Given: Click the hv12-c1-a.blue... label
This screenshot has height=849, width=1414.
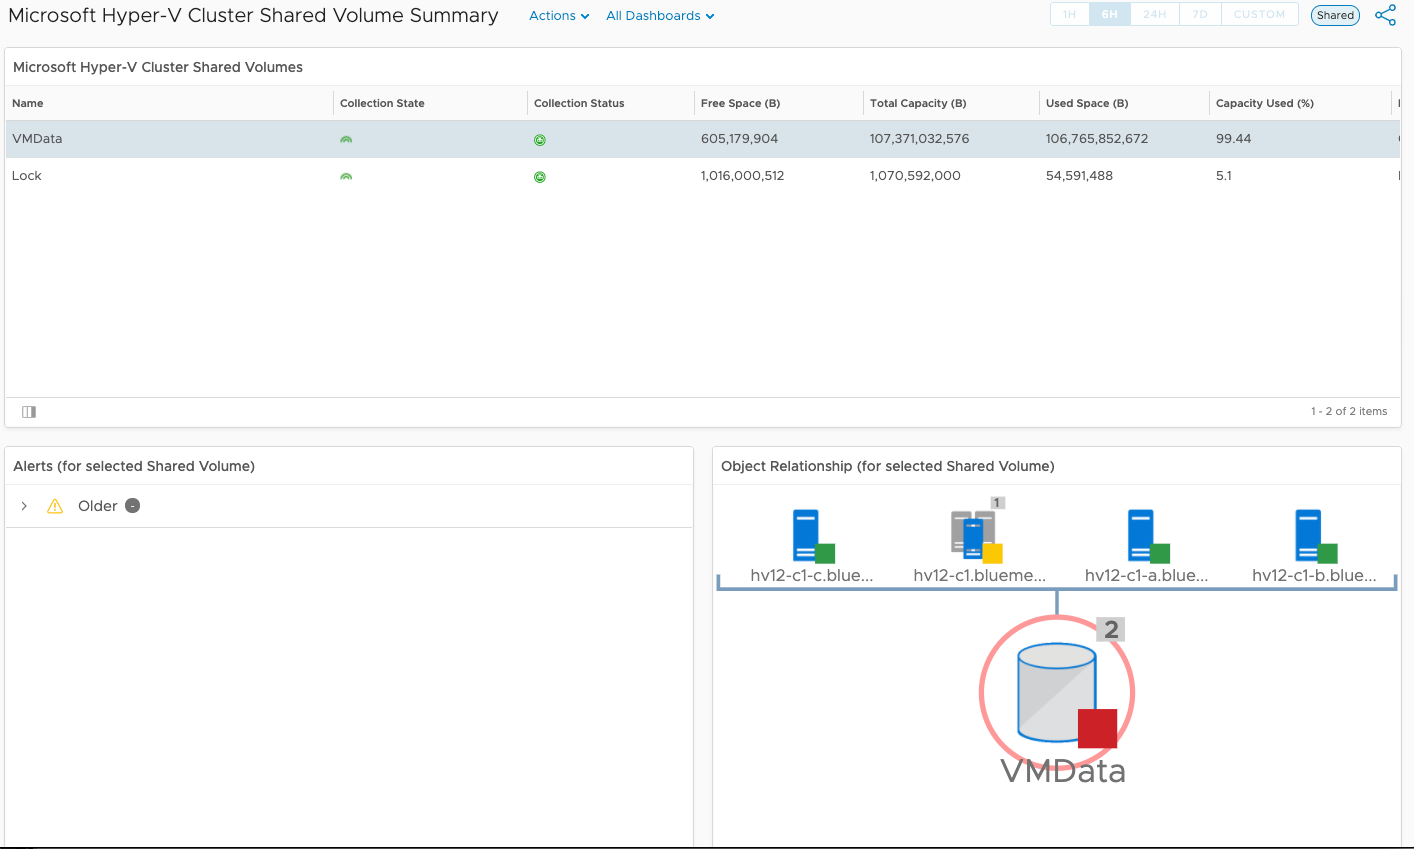Looking at the screenshot, I should (x=1147, y=576).
